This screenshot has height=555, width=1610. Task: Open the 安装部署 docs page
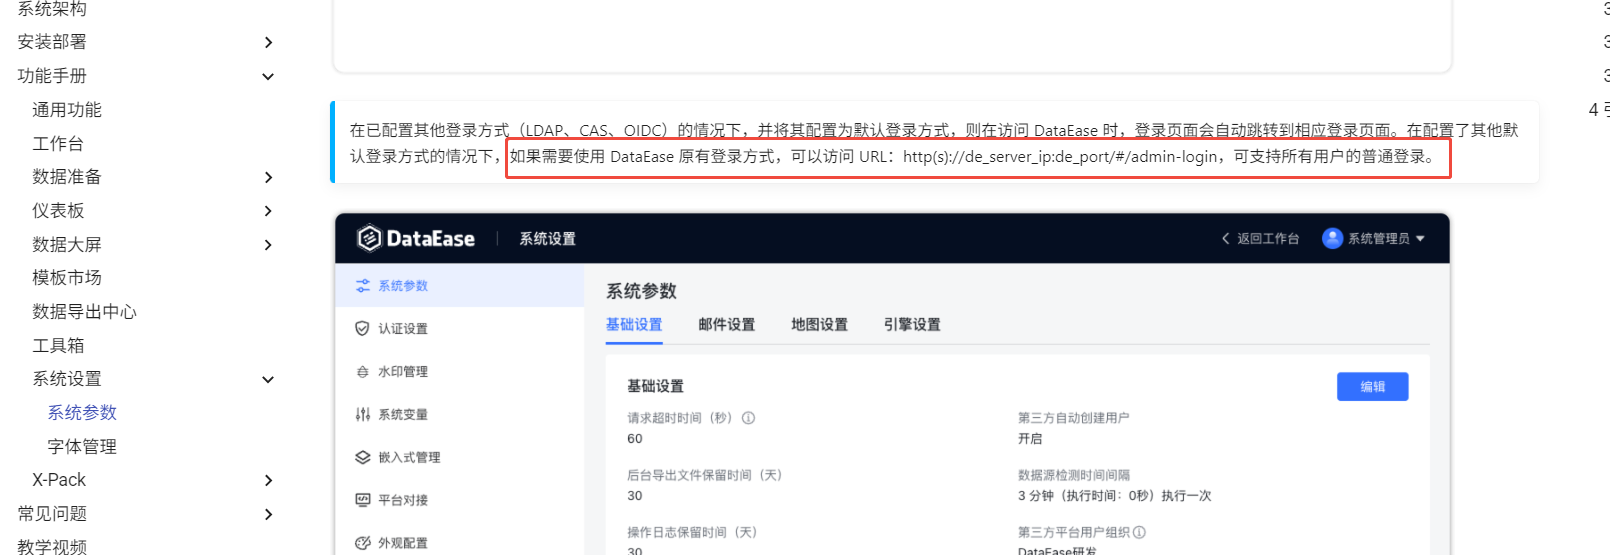click(x=52, y=42)
